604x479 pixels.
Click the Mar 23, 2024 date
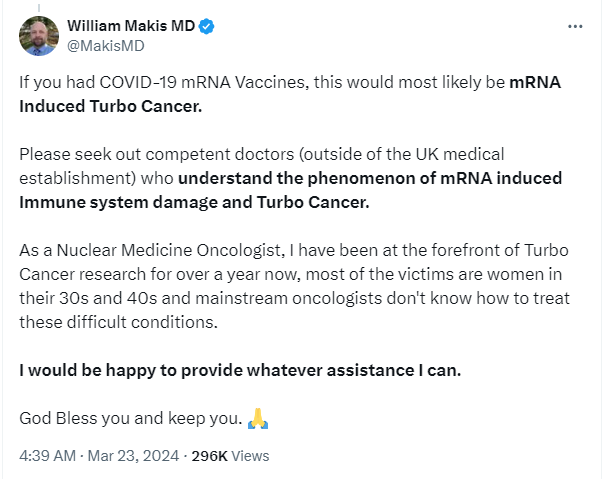132,456
